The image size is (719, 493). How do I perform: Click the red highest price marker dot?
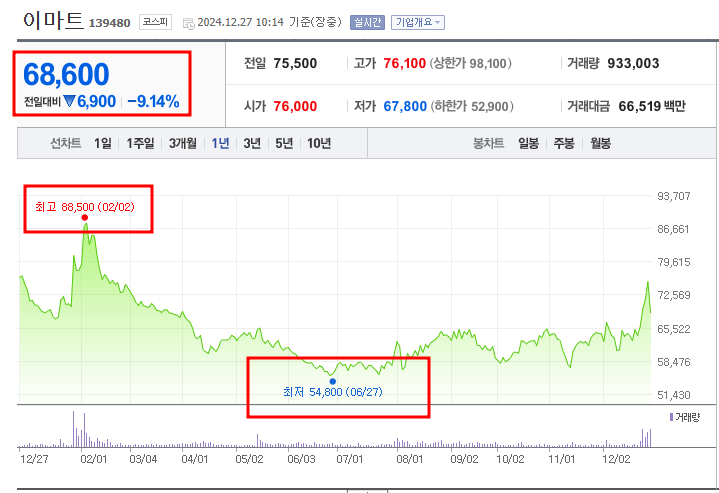tap(84, 217)
